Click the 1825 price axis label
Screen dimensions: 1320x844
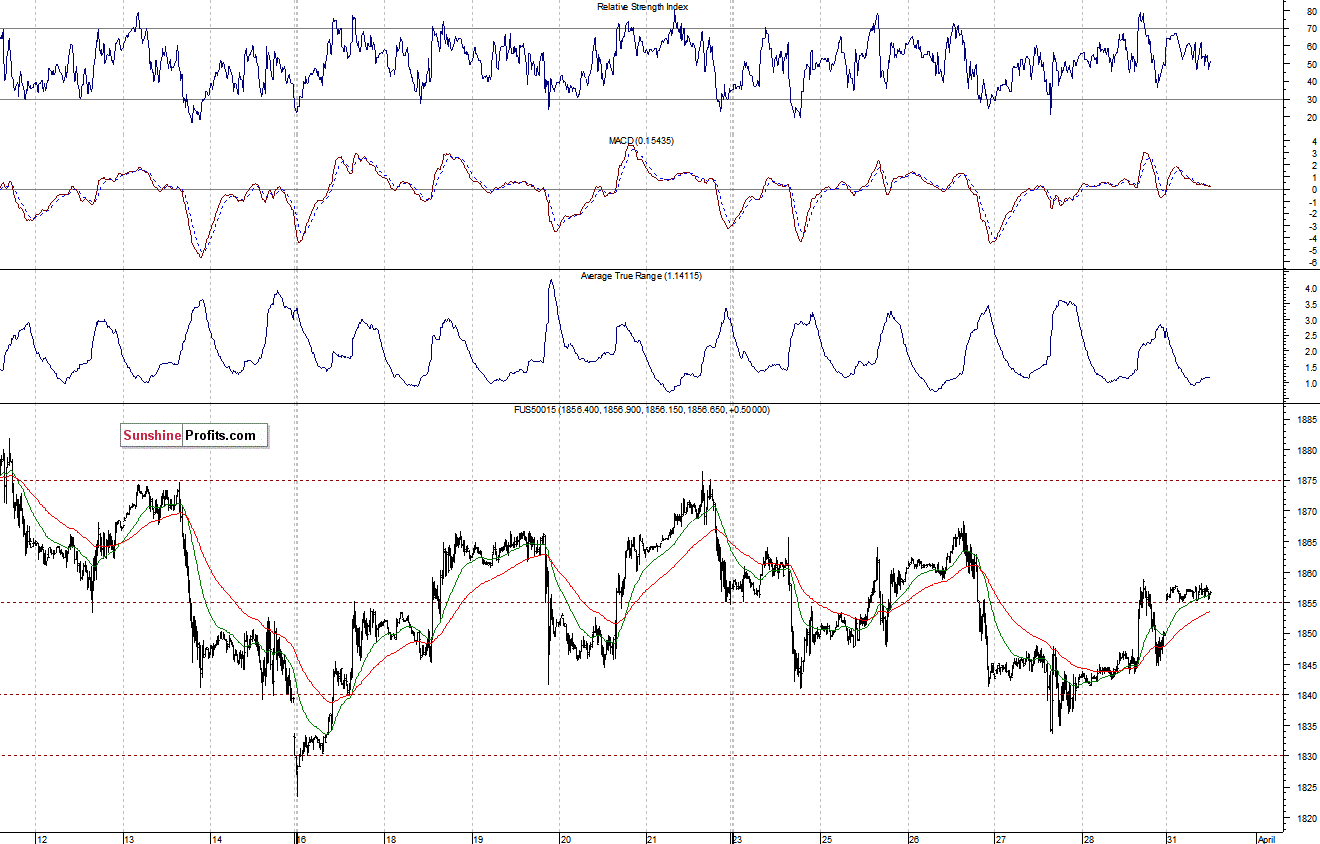pyautogui.click(x=1307, y=788)
